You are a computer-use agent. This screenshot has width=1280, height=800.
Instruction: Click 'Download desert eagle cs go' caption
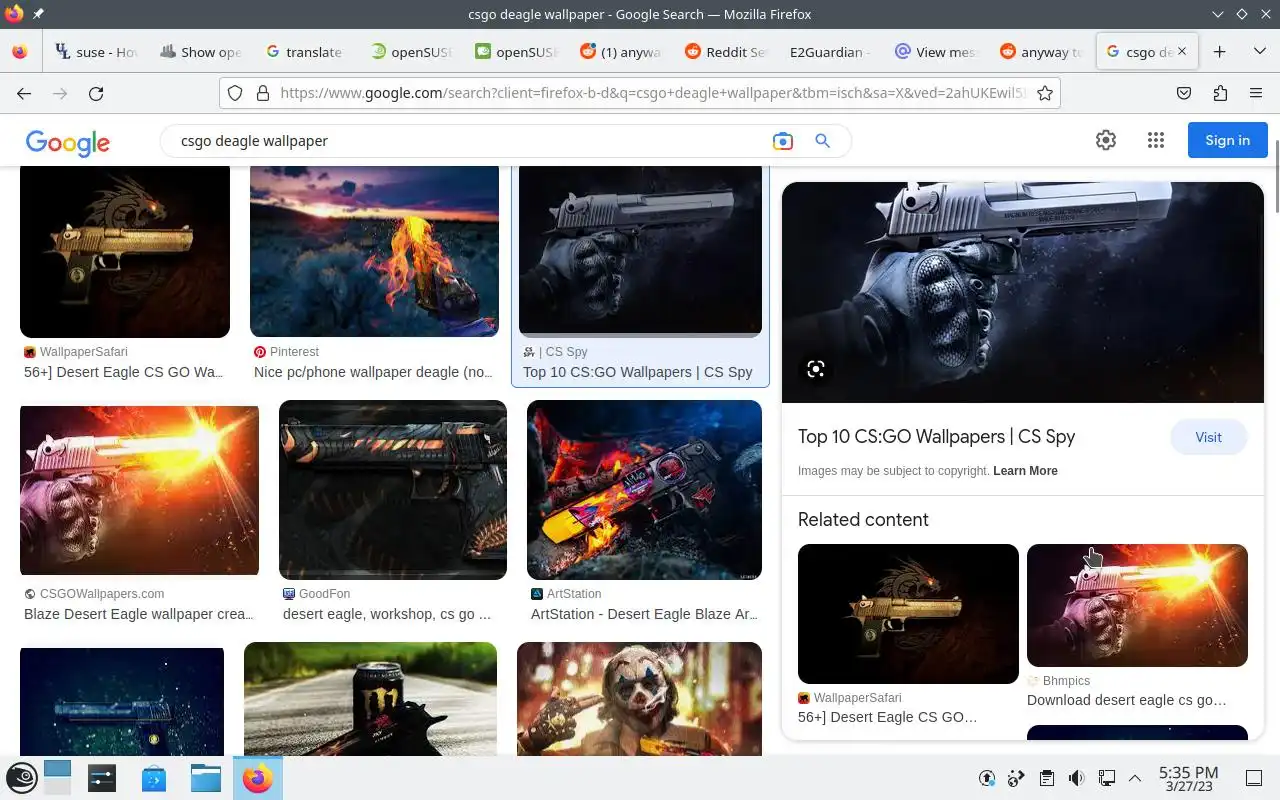point(1127,700)
